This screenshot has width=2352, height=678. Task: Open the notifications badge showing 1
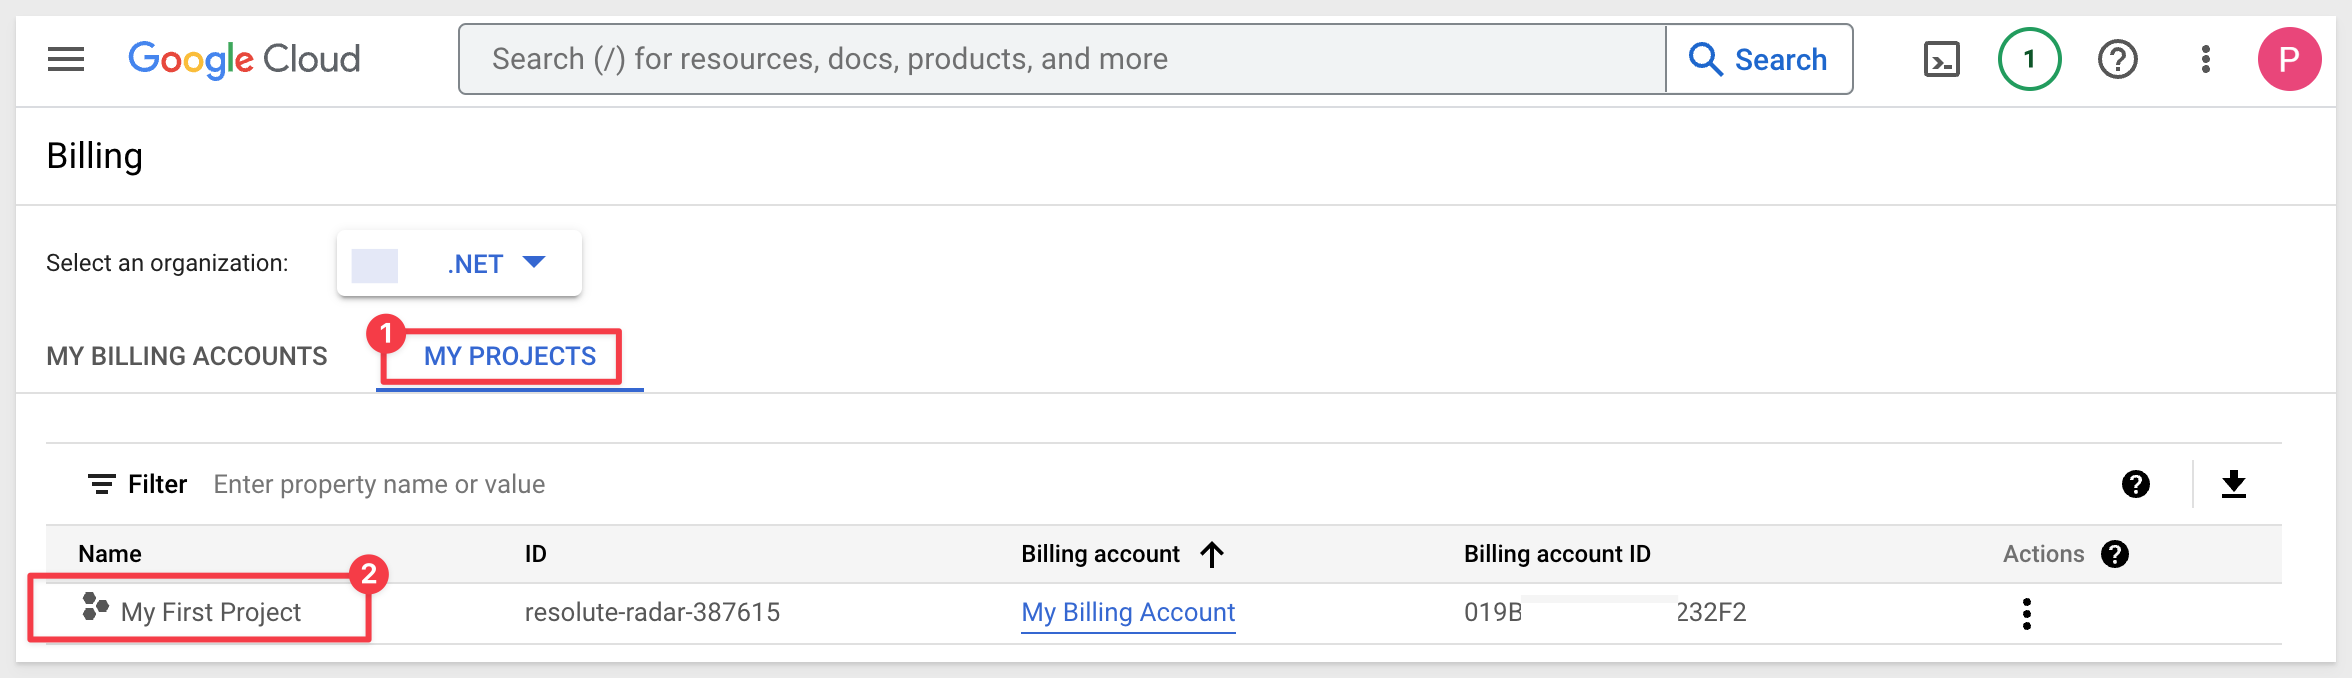point(2029,60)
